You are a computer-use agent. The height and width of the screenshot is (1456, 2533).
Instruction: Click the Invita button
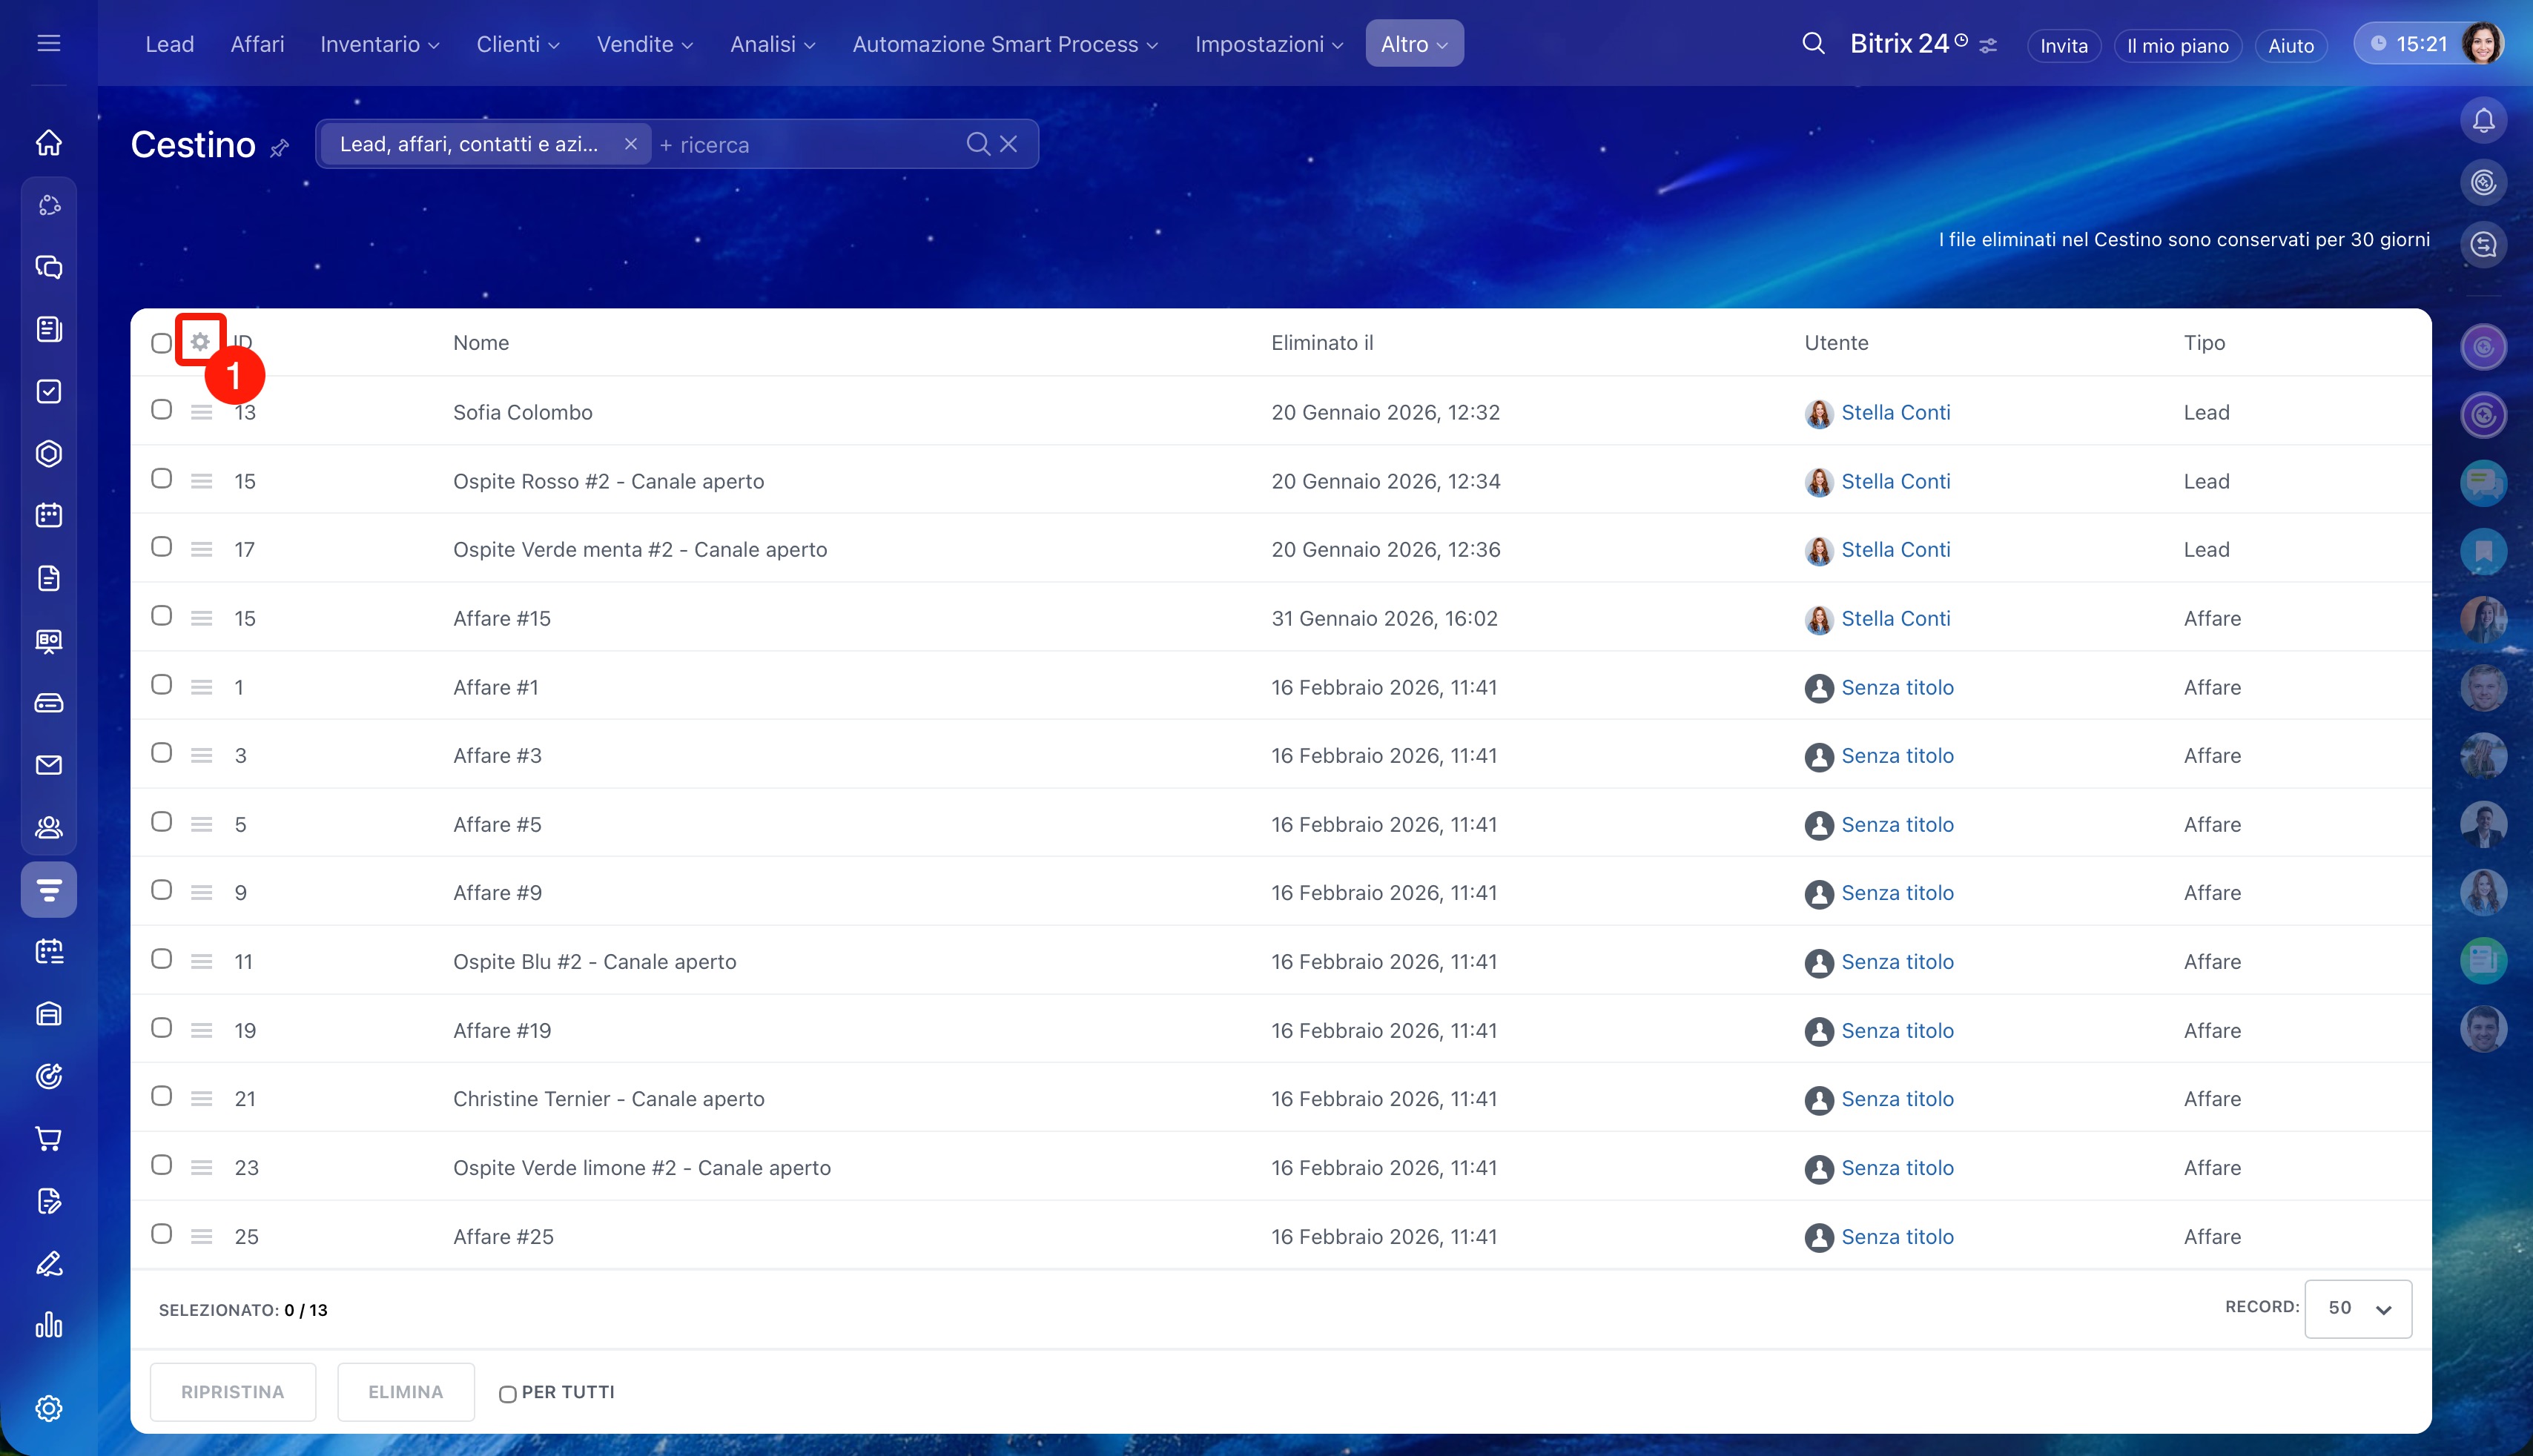(x=2063, y=46)
